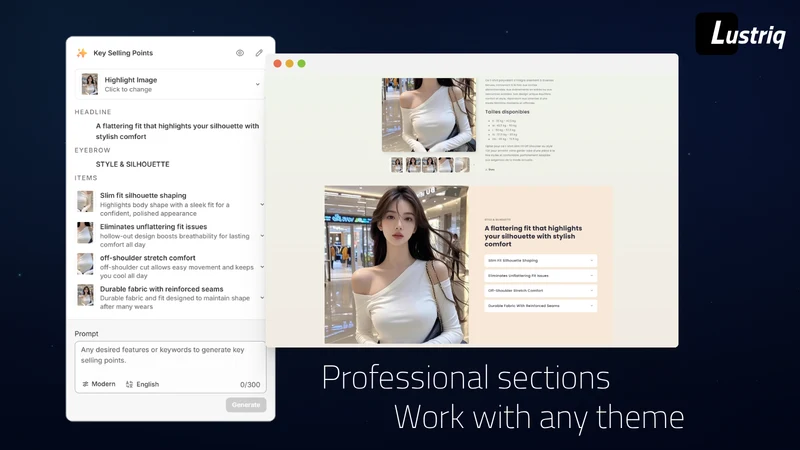Click thumbnail of Durable fabric item
Image resolution: width=800 pixels, height=450 pixels.
tap(85, 295)
